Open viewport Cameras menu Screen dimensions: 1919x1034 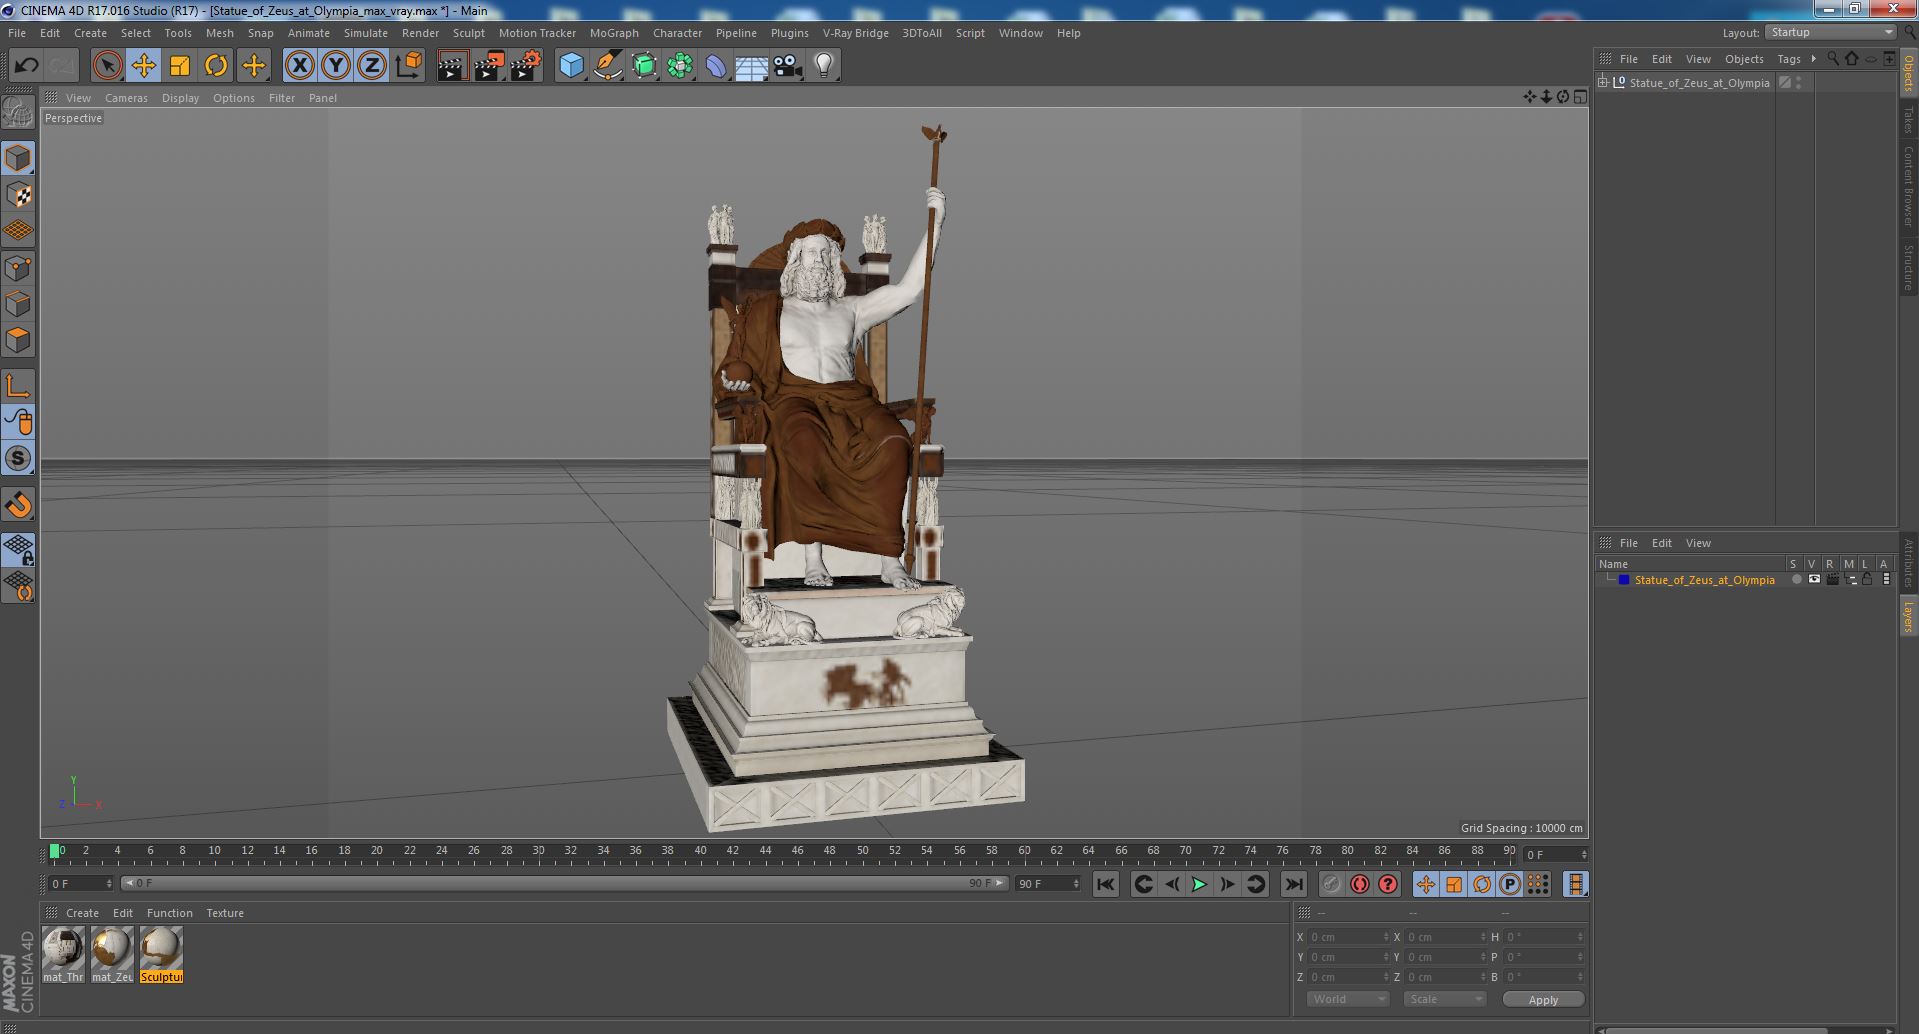(126, 98)
